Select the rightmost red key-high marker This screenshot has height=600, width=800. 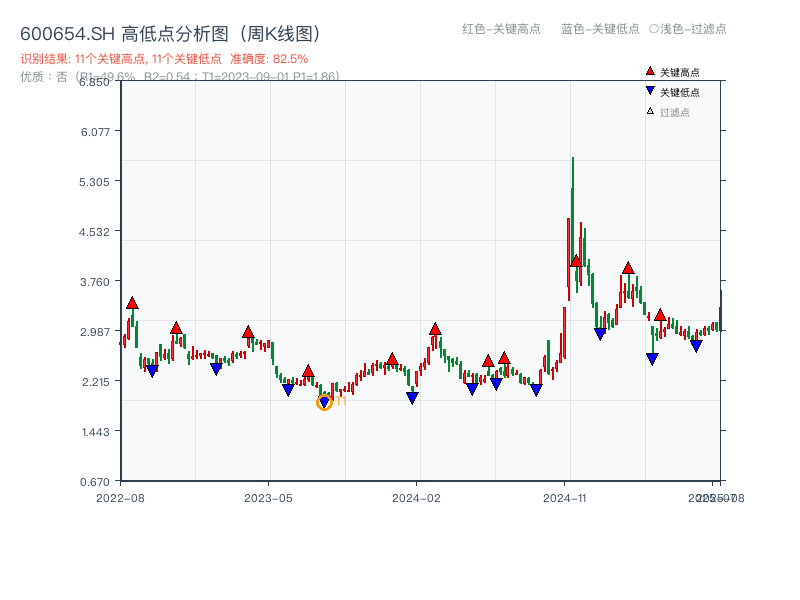point(660,315)
